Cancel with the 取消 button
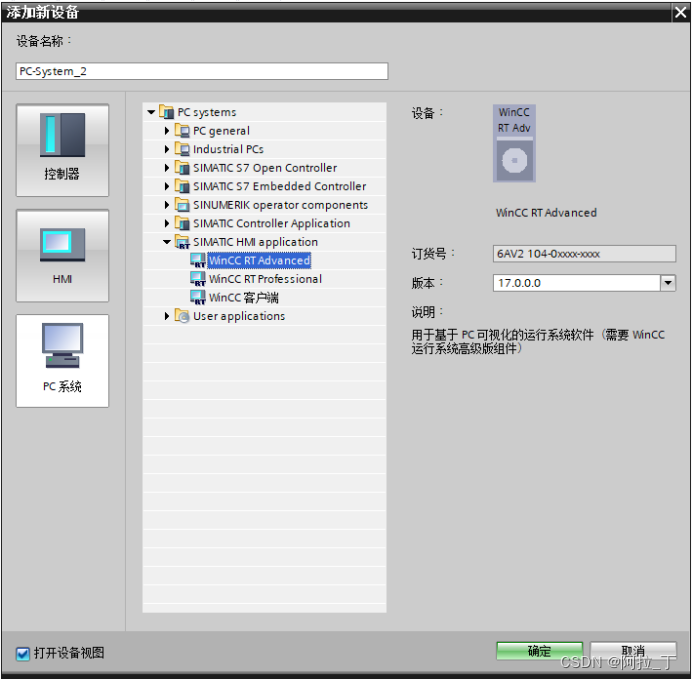The image size is (692, 680). point(633,651)
